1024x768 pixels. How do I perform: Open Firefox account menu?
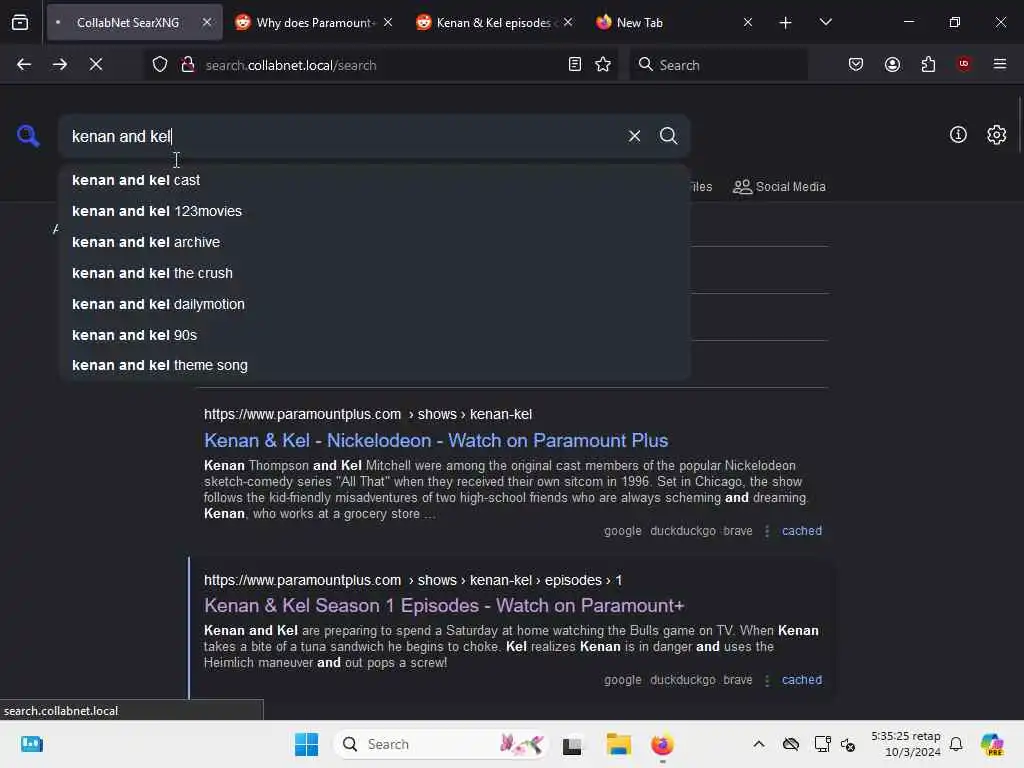click(x=892, y=64)
